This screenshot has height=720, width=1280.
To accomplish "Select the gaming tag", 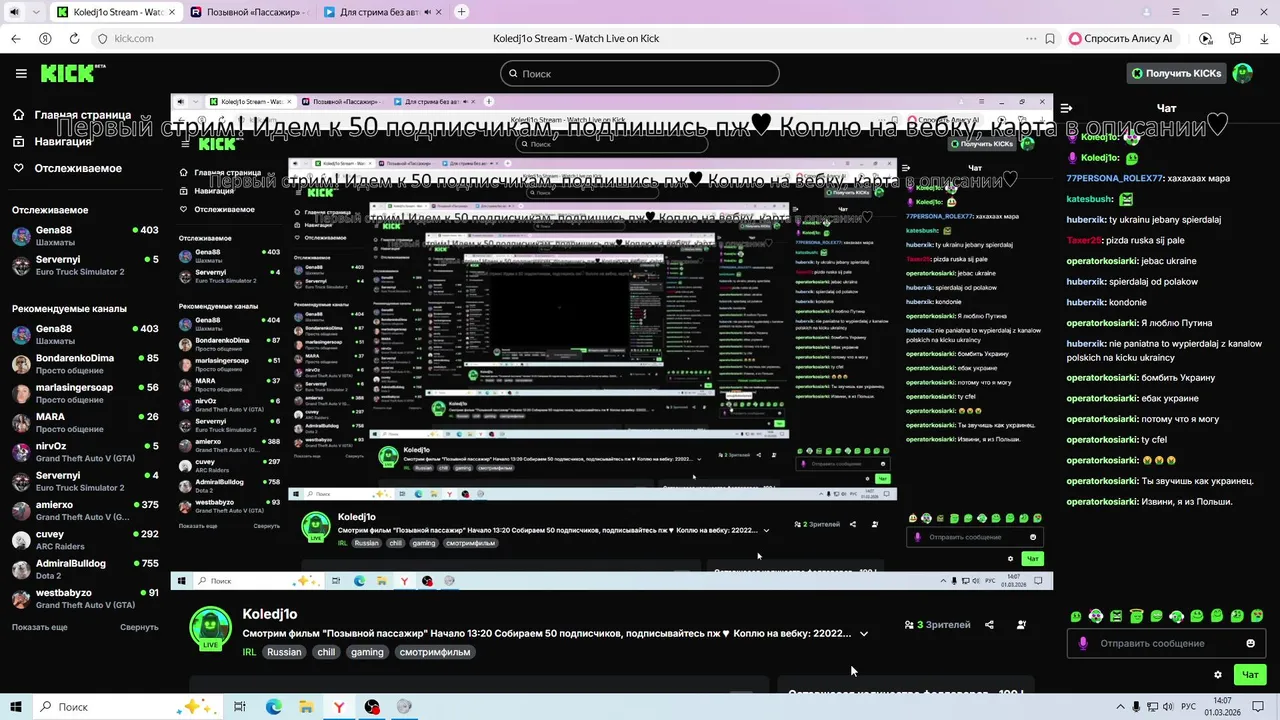I will pos(367,652).
